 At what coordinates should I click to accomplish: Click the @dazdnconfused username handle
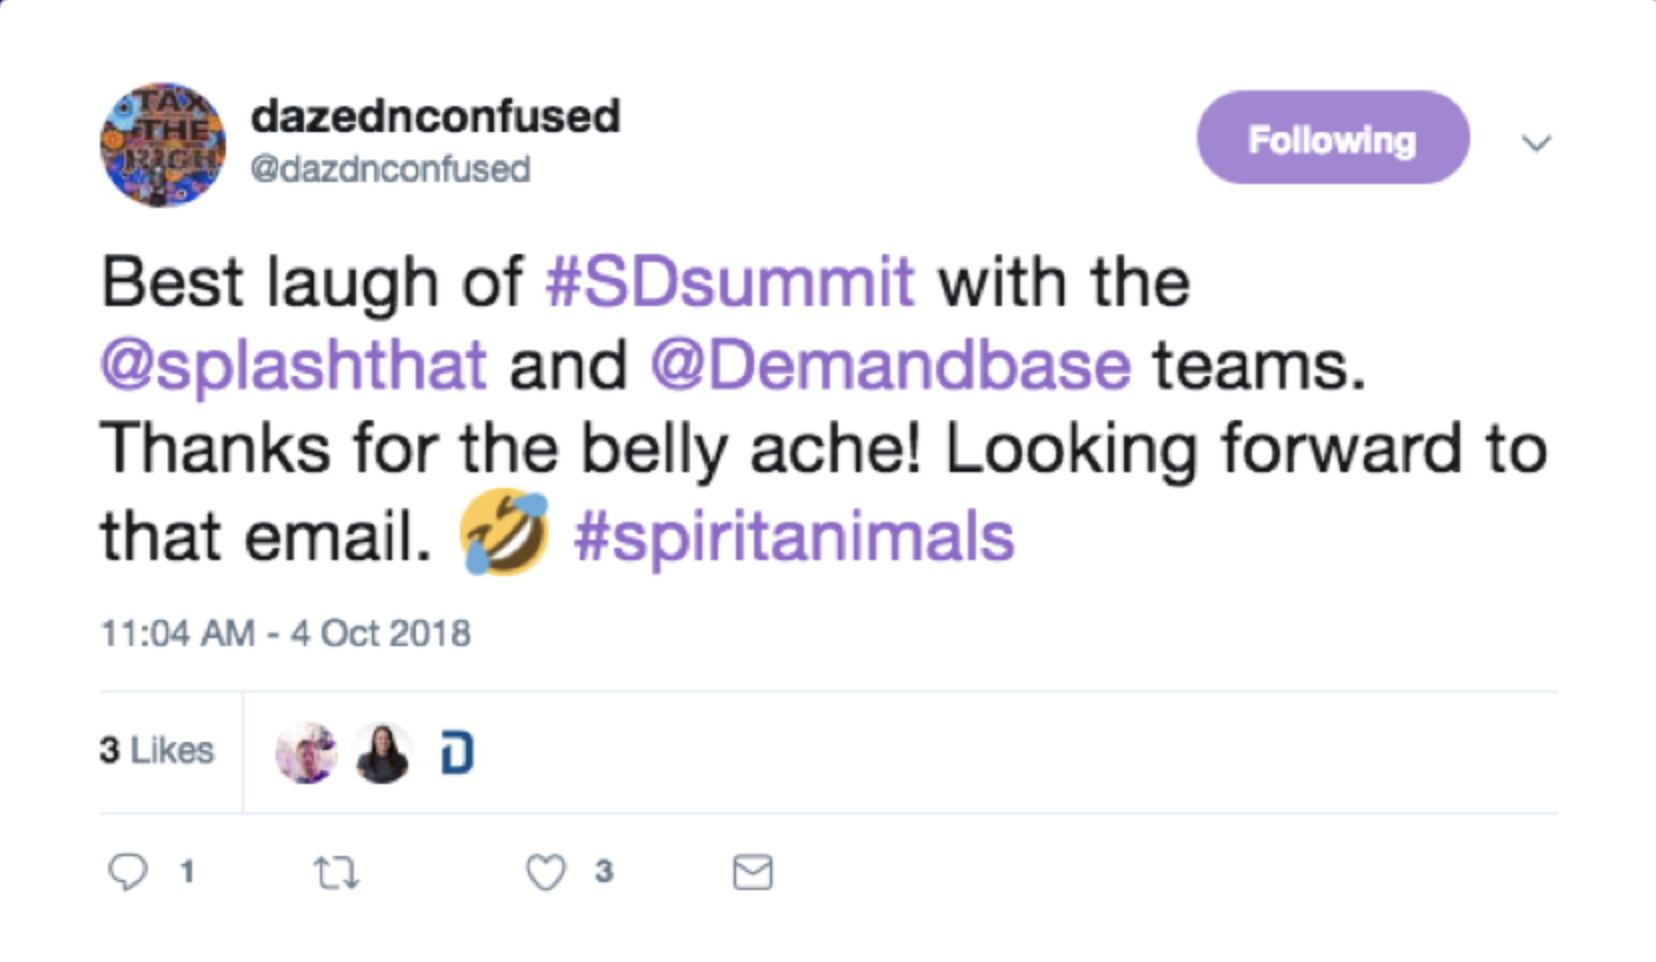[390, 169]
